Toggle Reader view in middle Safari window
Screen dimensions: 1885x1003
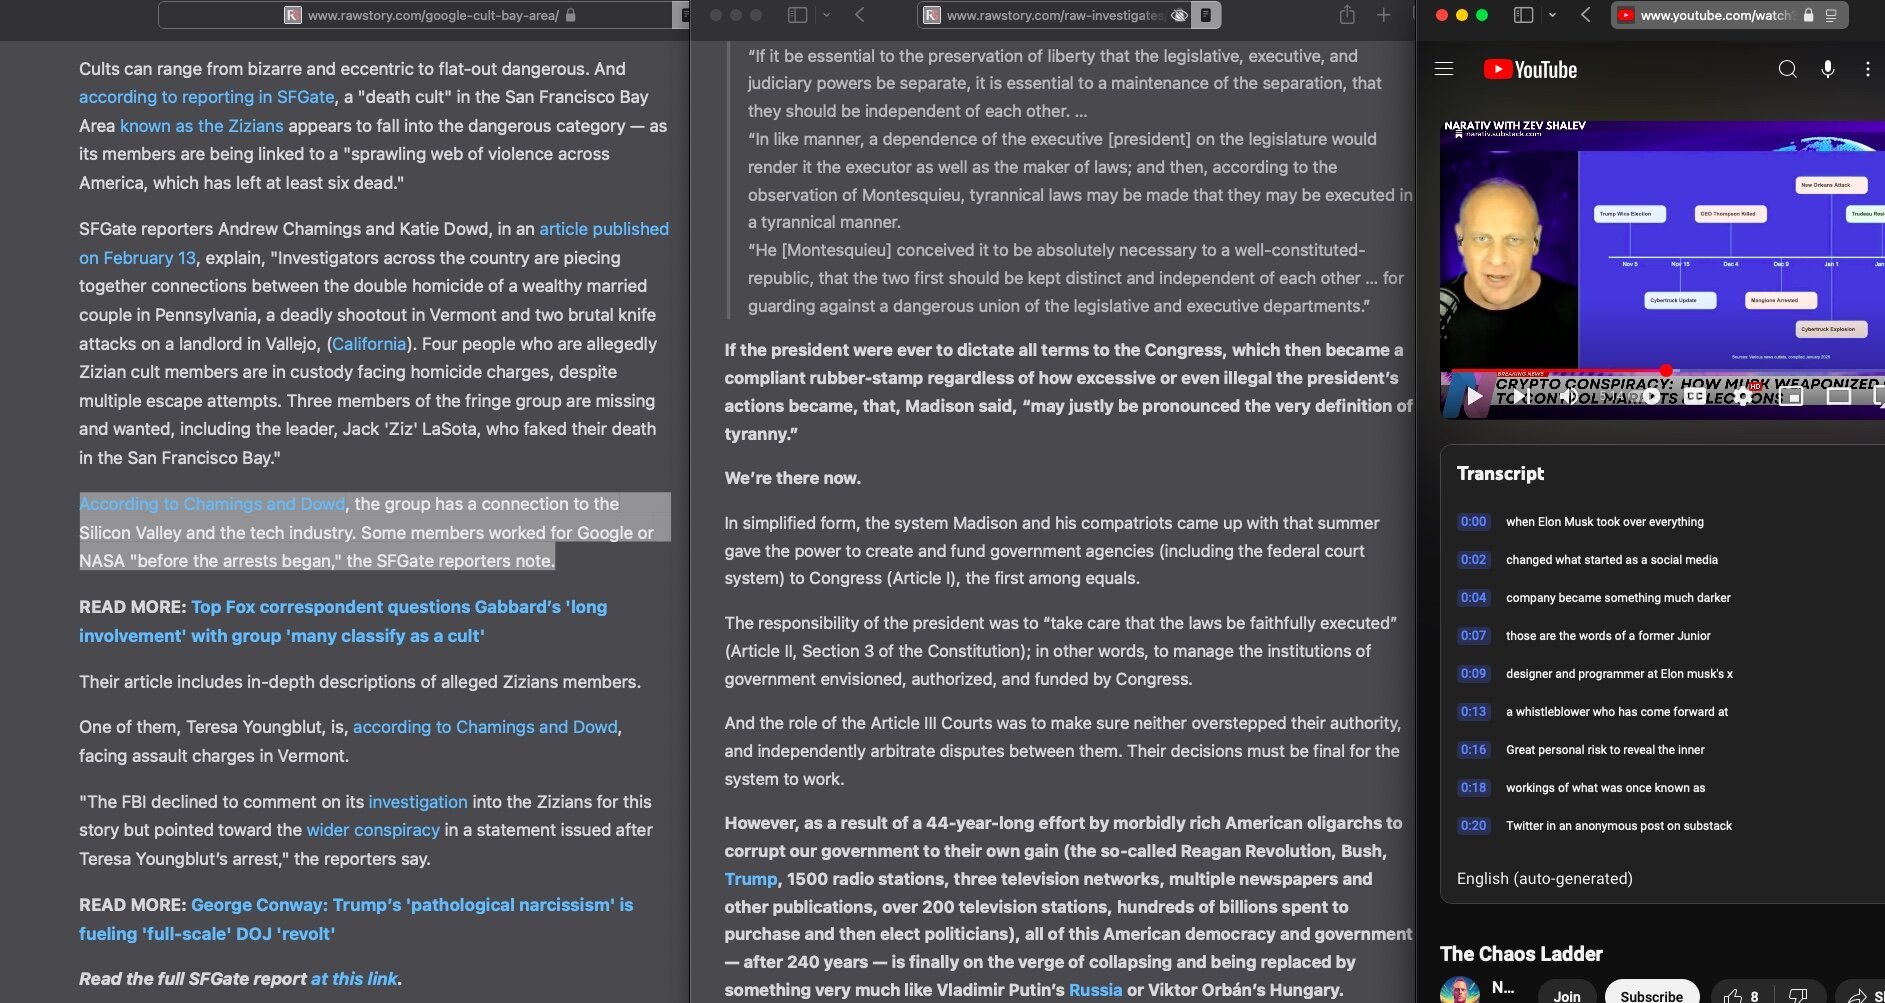coord(1206,15)
